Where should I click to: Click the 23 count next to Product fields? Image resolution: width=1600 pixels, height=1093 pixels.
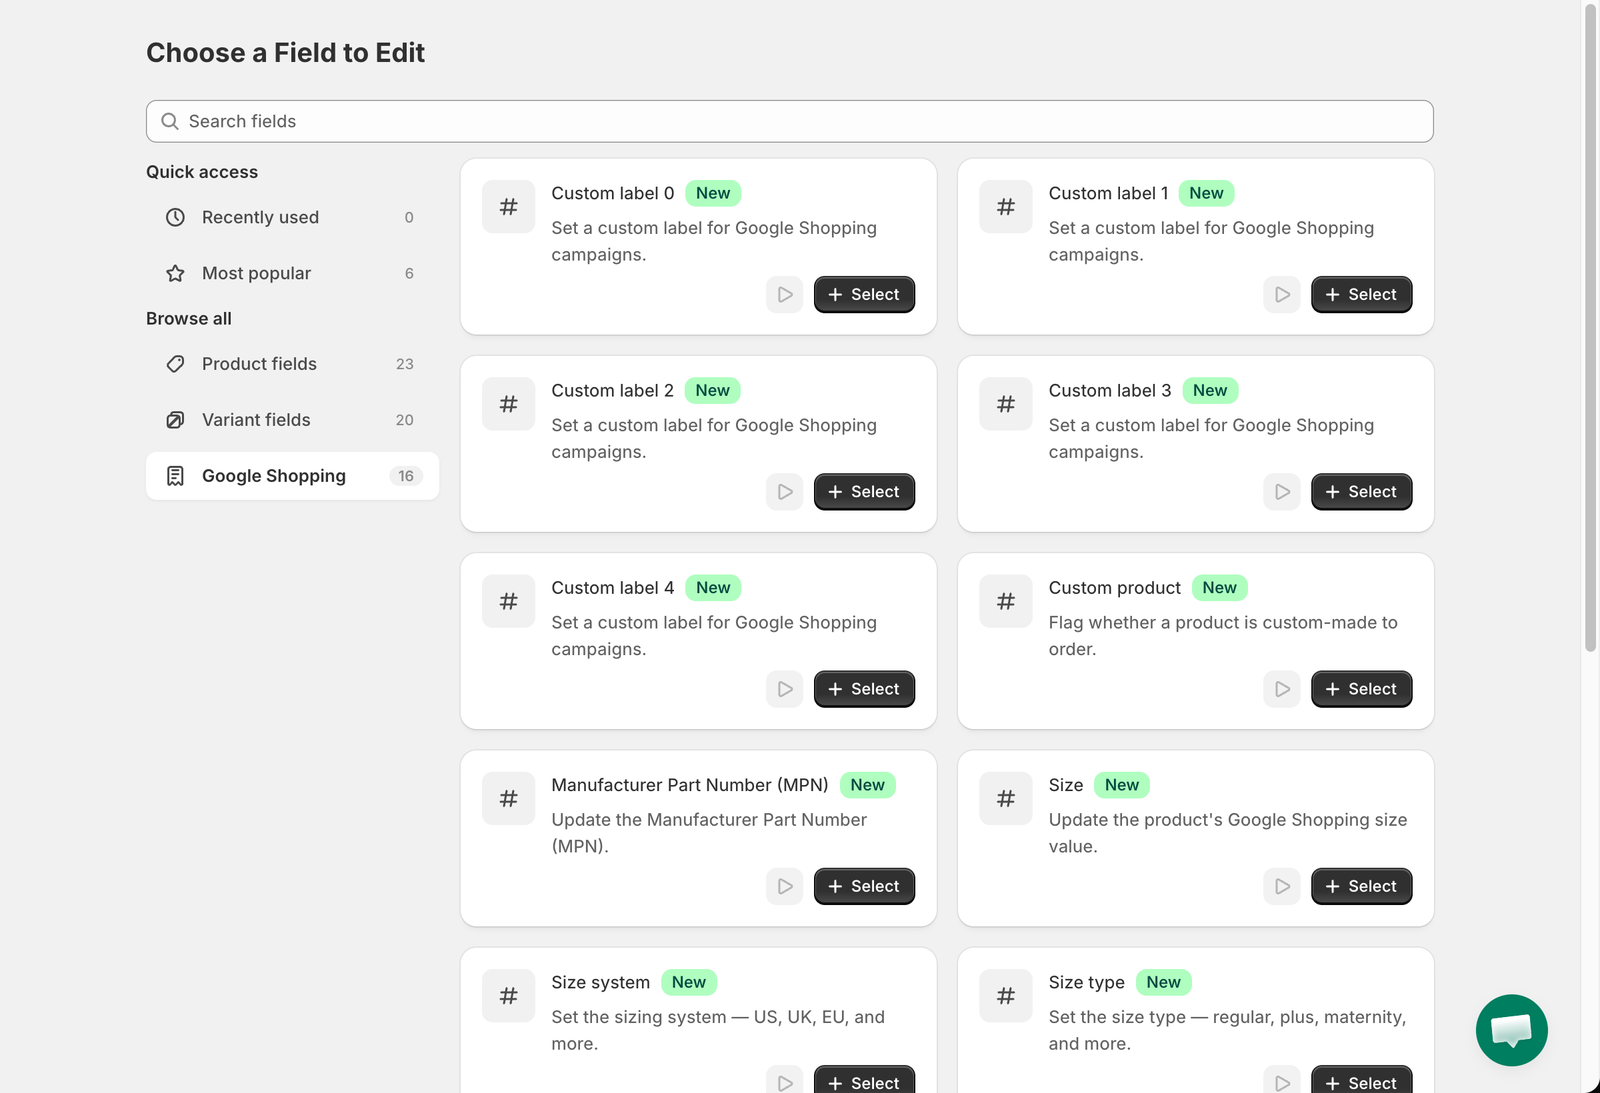(405, 364)
